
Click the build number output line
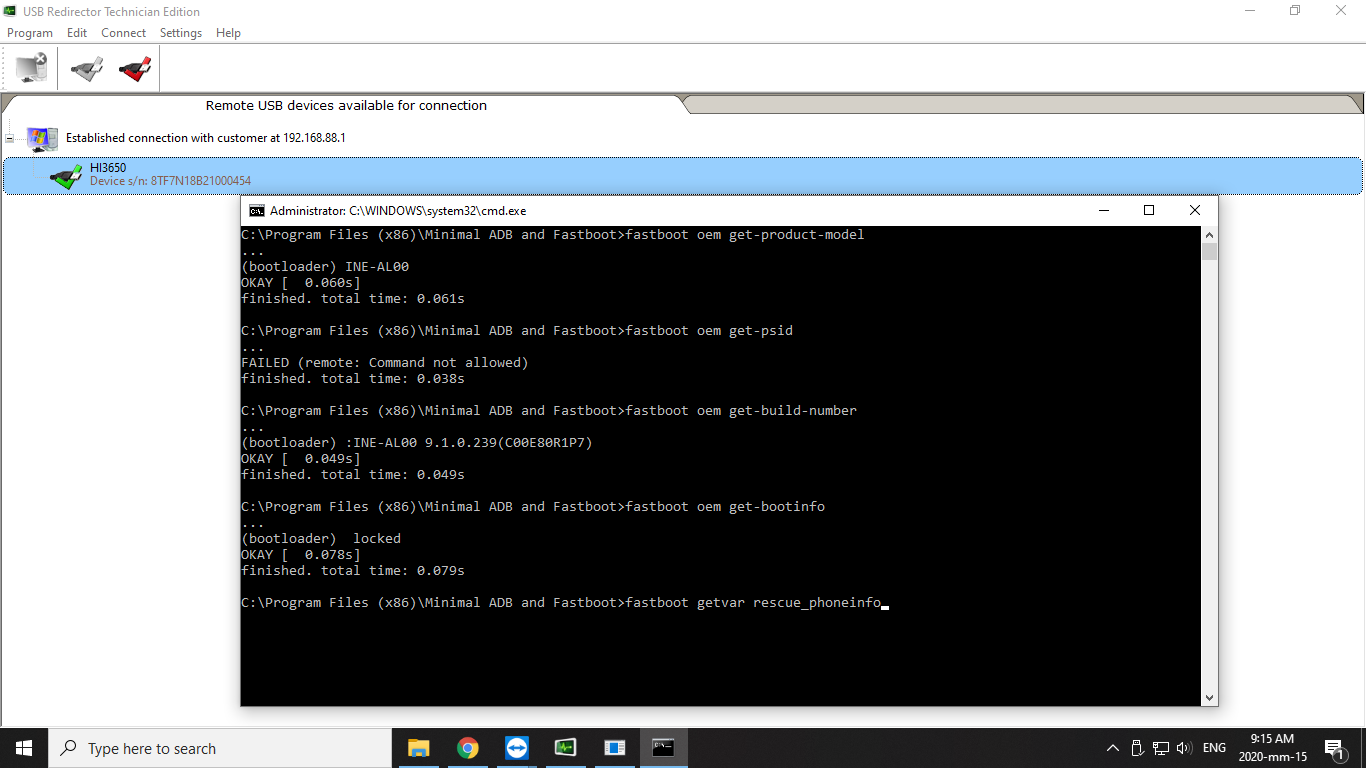417,443
